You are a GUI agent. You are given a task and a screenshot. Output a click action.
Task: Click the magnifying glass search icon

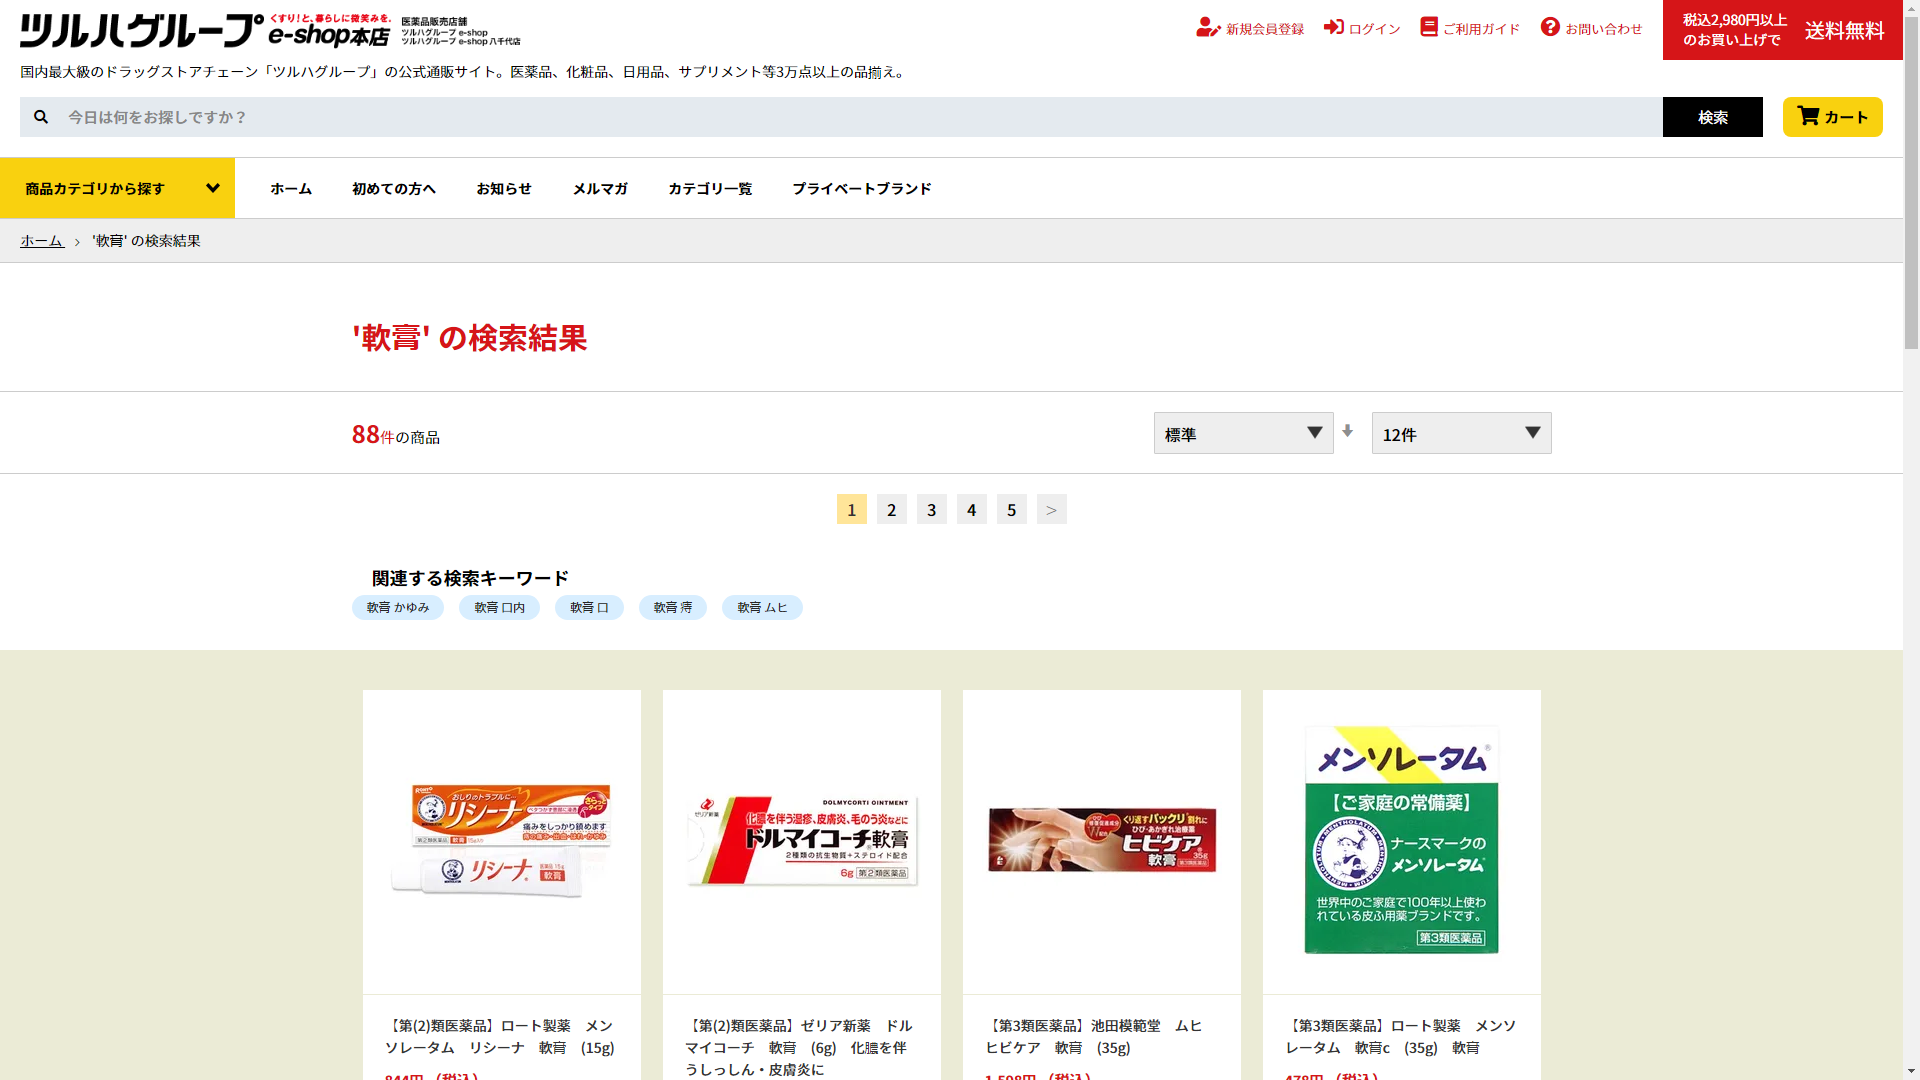[x=41, y=117]
